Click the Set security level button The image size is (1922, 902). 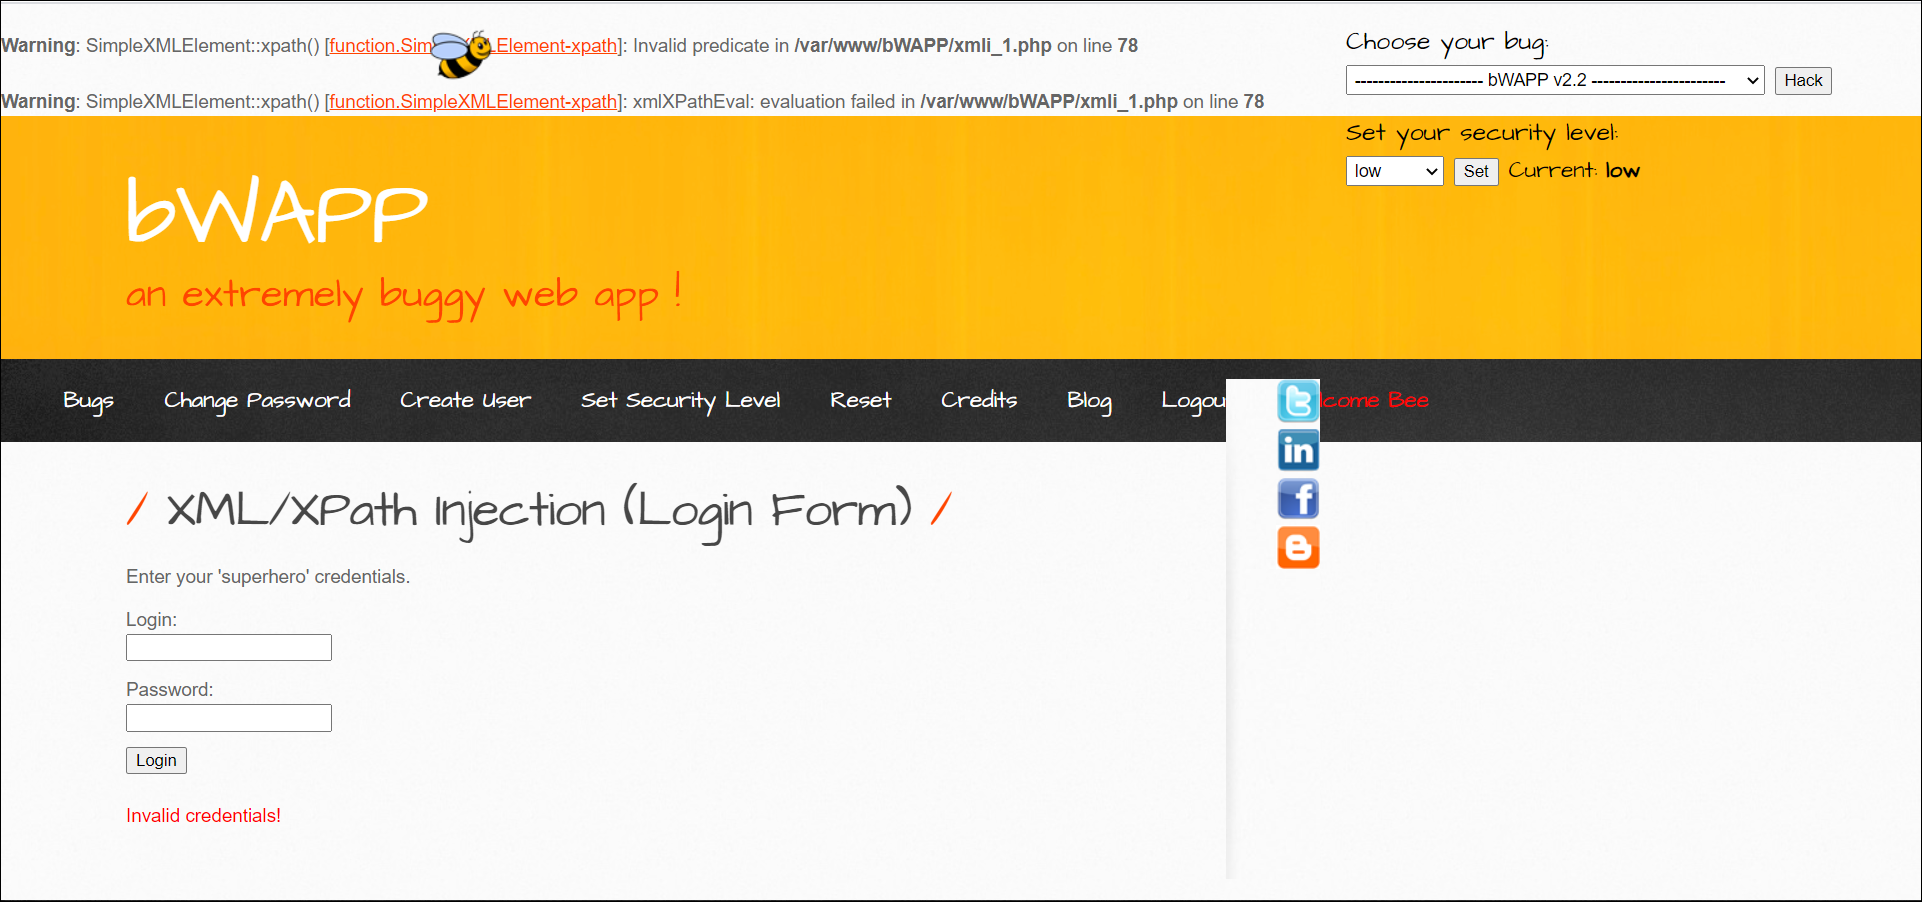pos(1476,171)
